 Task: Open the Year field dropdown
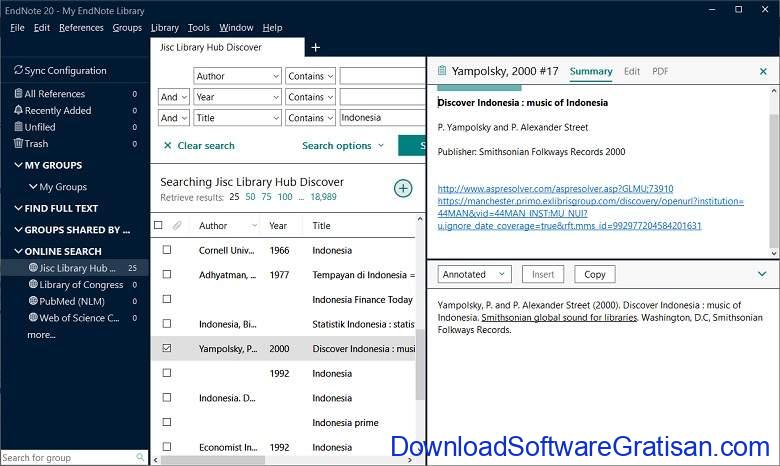pos(237,97)
